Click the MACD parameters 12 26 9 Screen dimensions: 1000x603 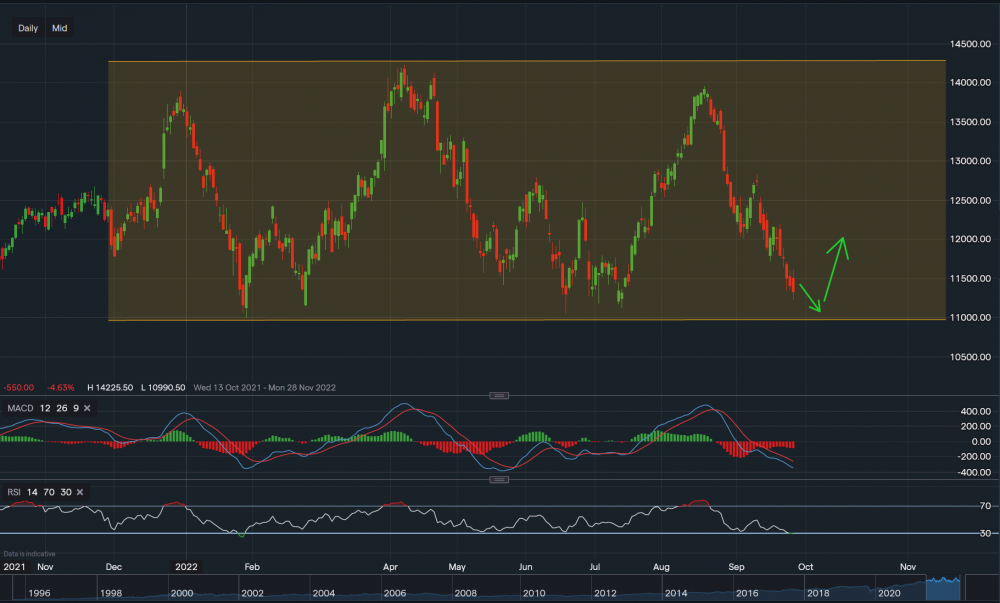59,408
